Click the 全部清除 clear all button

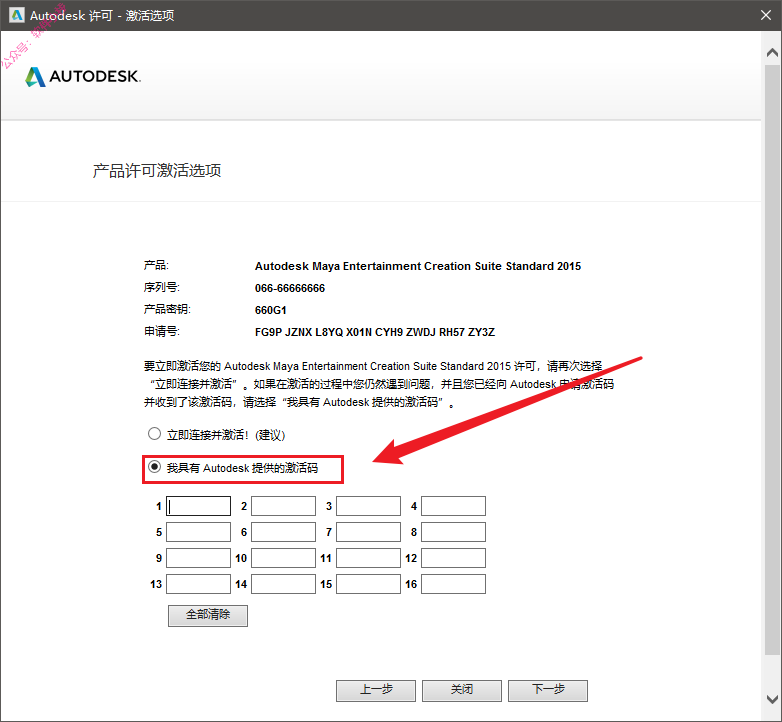click(208, 615)
